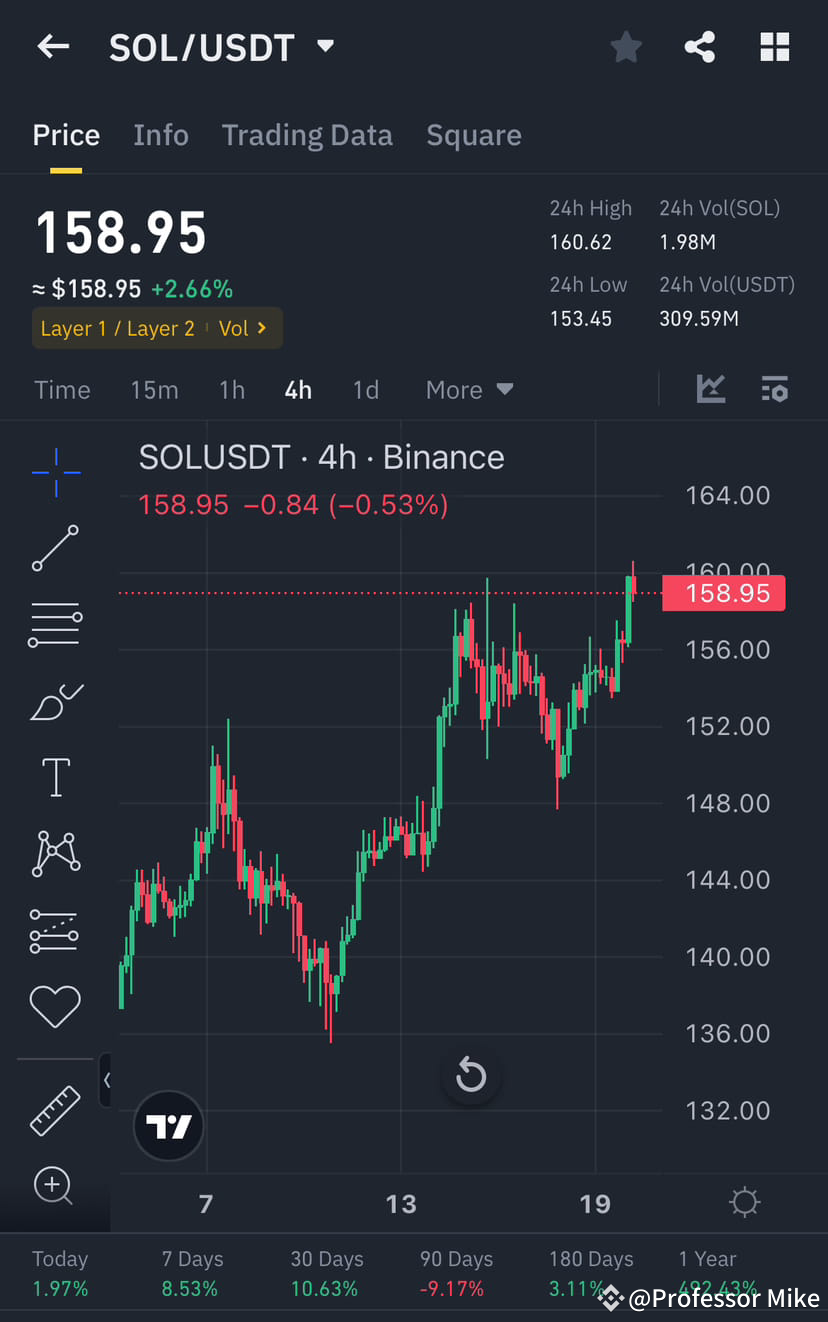Toggle the chart style line icon
The width and height of the screenshot is (828, 1322).
711,389
